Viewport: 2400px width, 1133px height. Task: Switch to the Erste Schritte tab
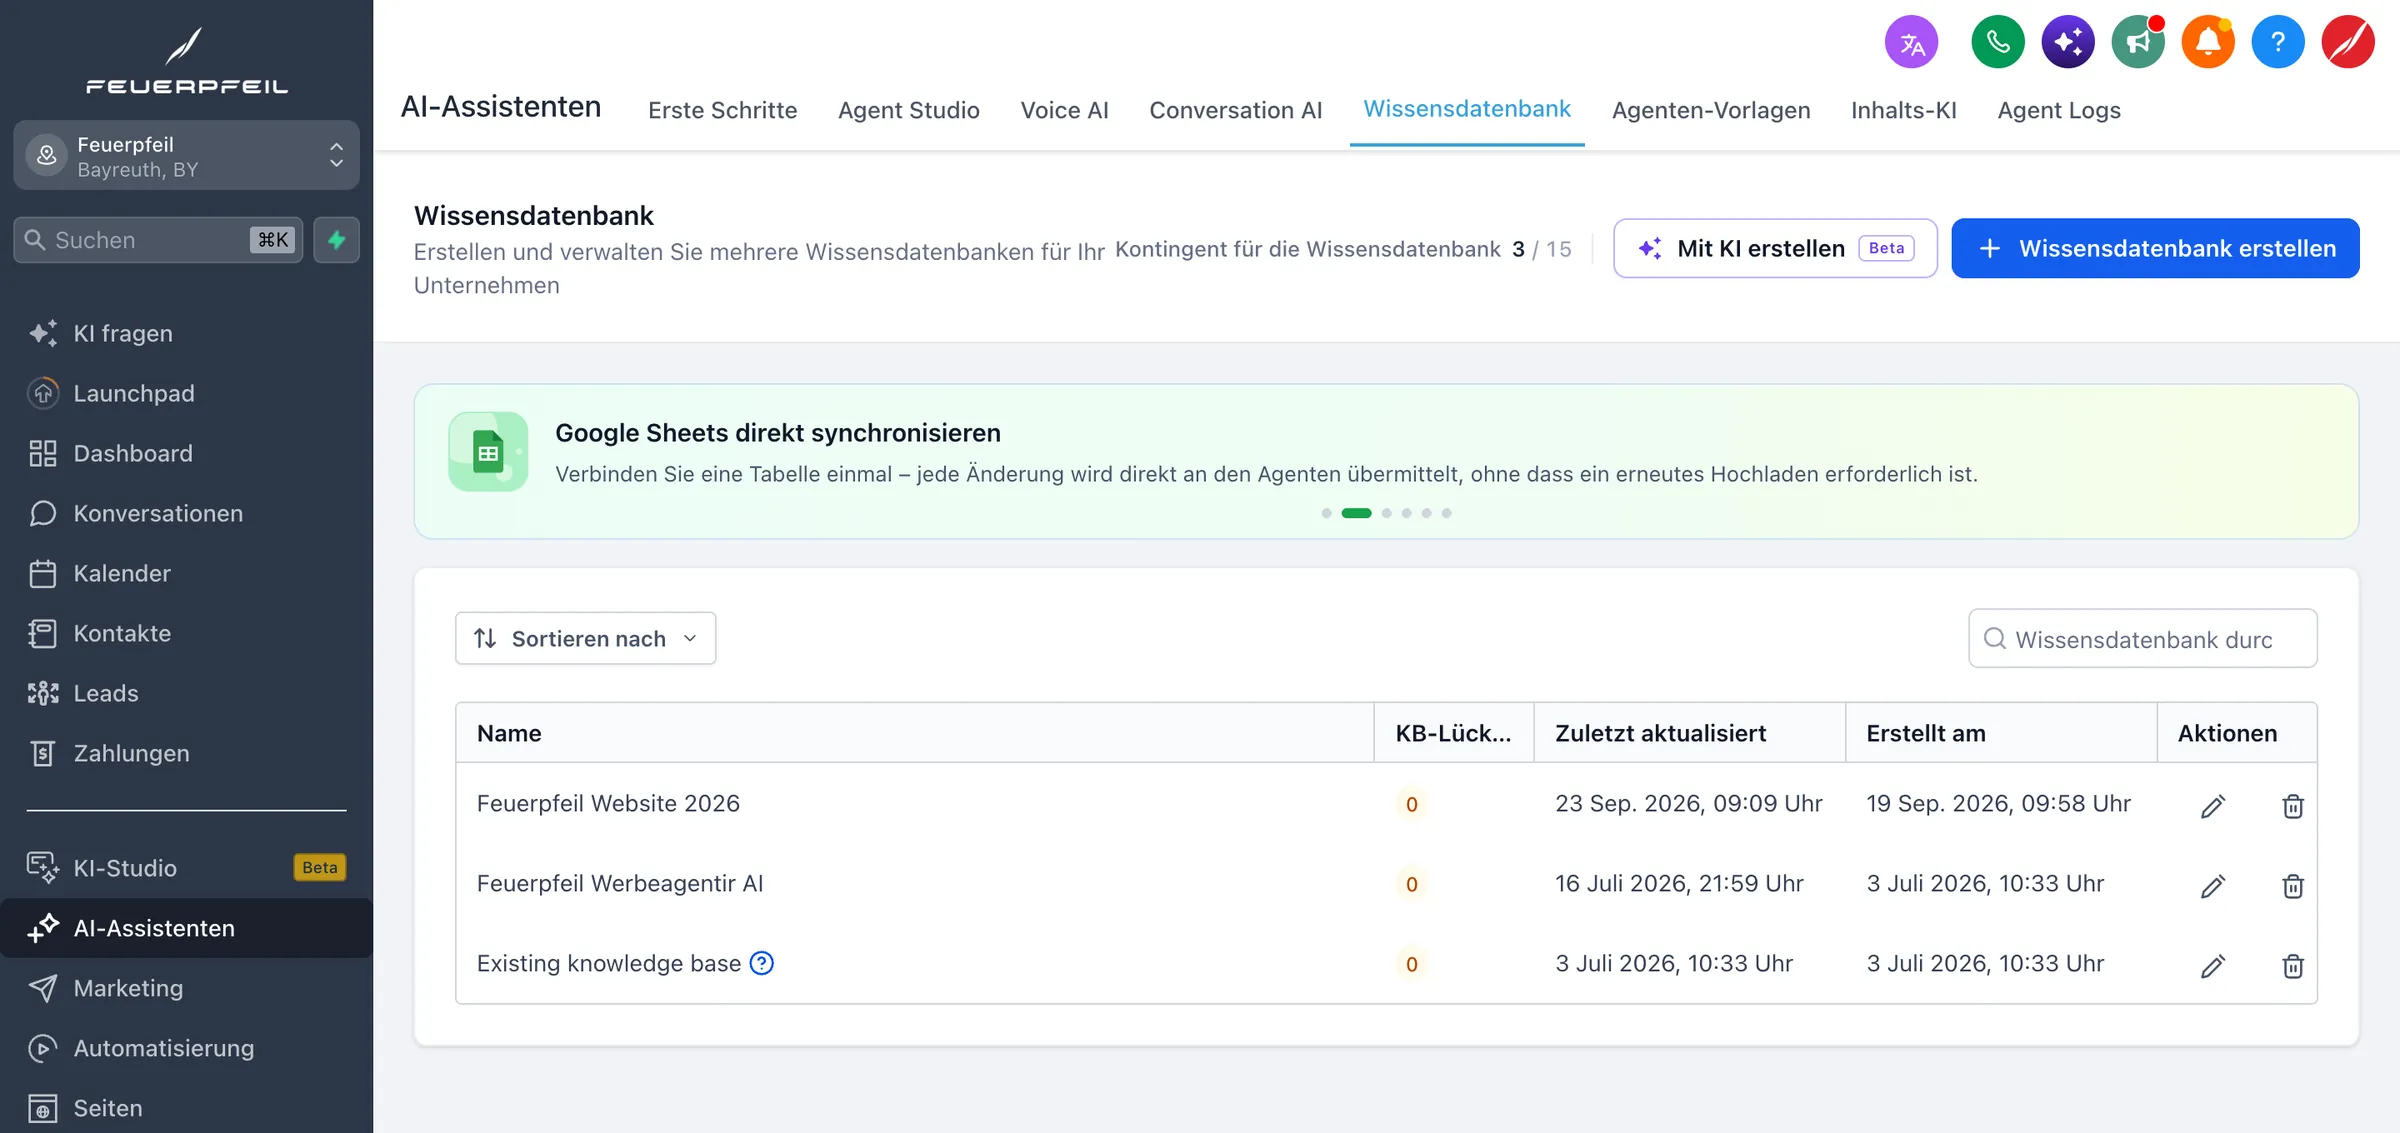[x=722, y=110]
